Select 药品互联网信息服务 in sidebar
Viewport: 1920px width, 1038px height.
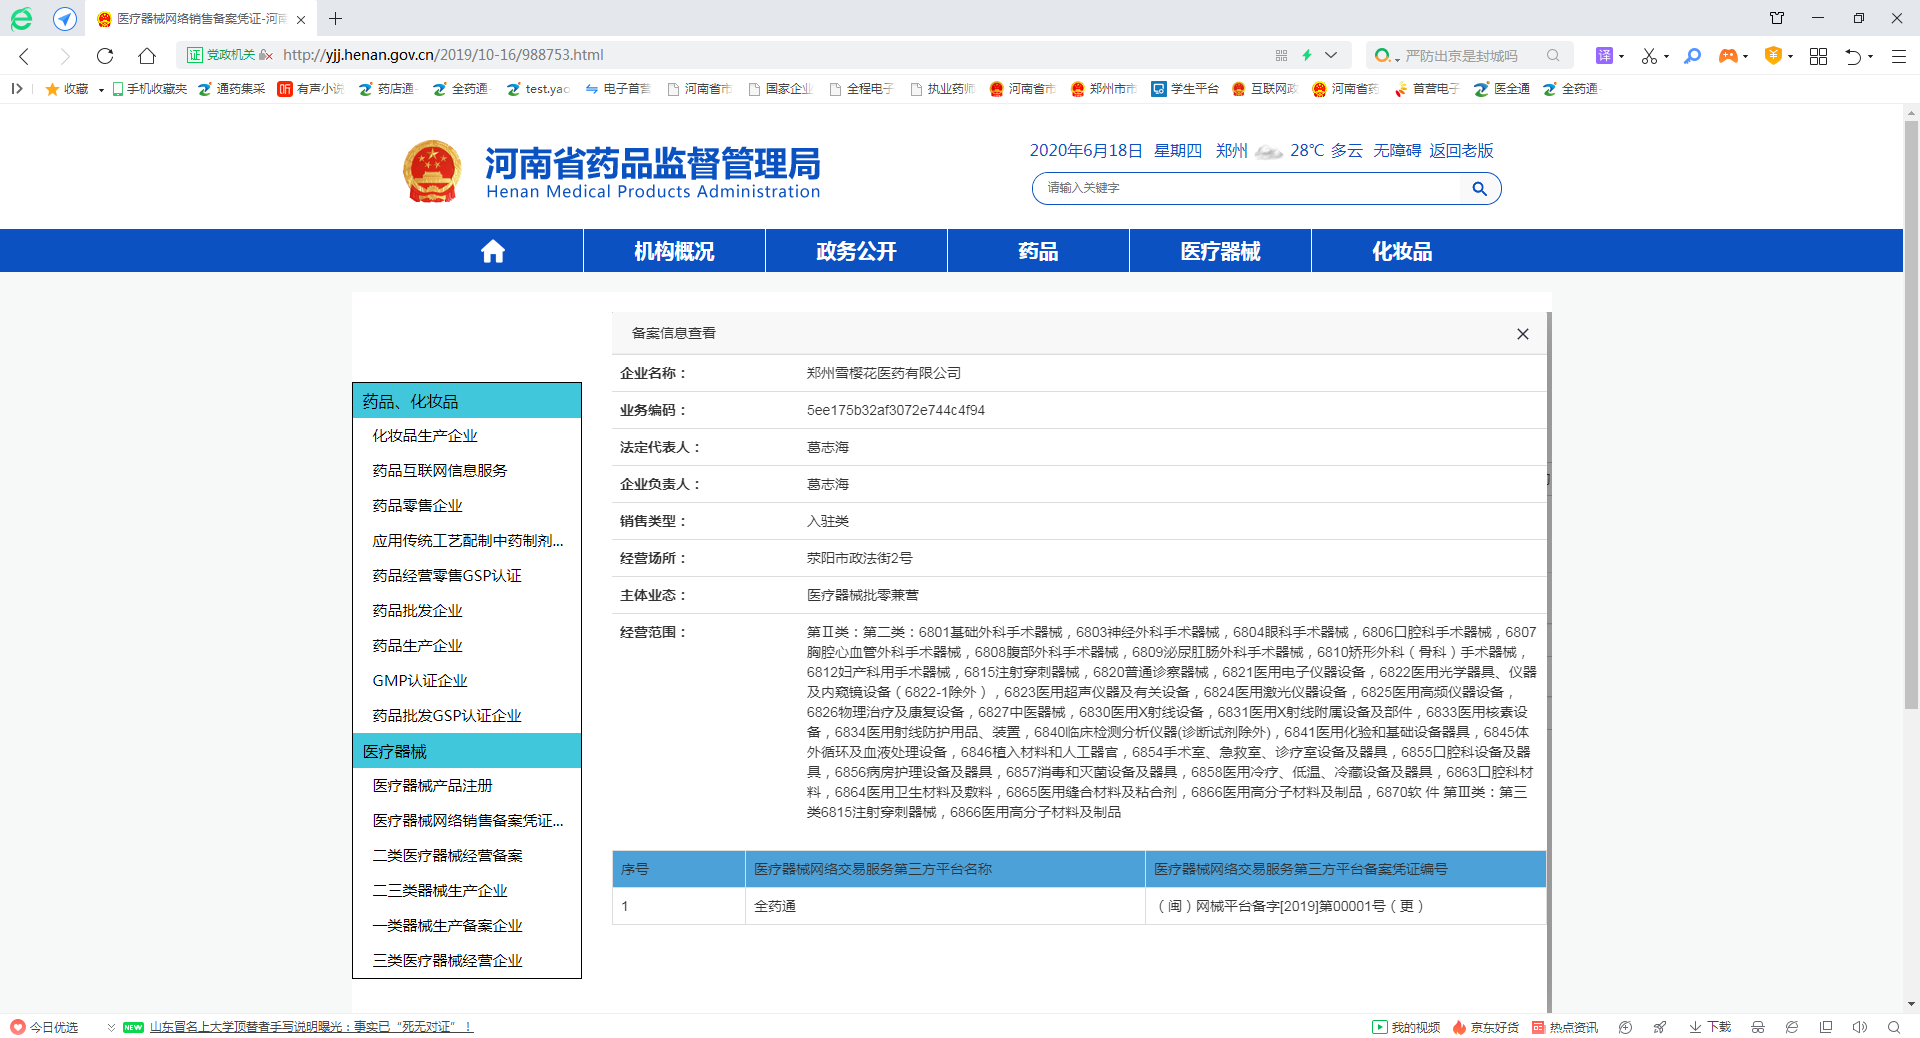(x=440, y=471)
